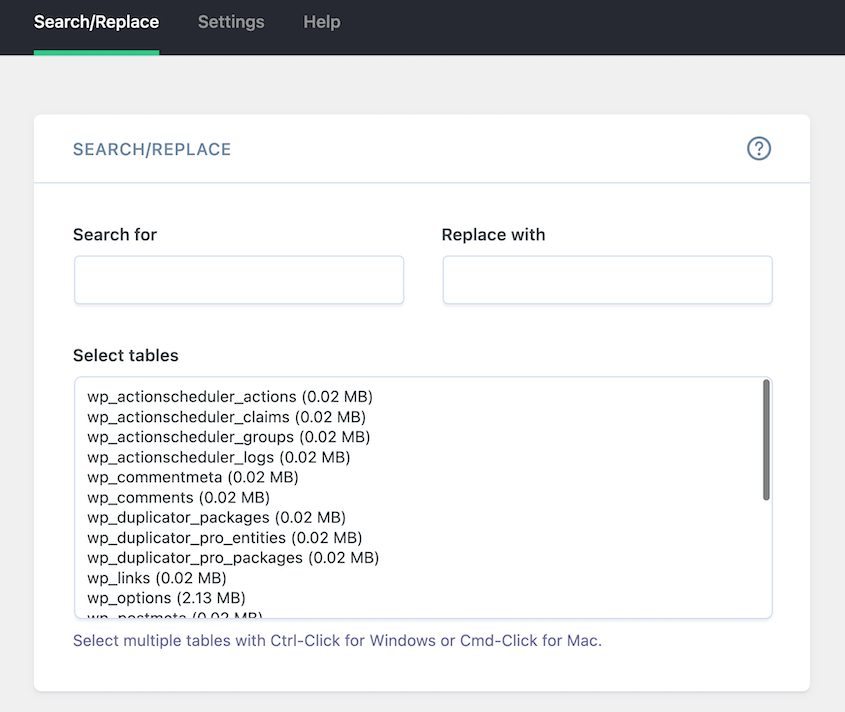This screenshot has height=712, width=845.
Task: Select the wp_links table
Action: [x=156, y=577]
